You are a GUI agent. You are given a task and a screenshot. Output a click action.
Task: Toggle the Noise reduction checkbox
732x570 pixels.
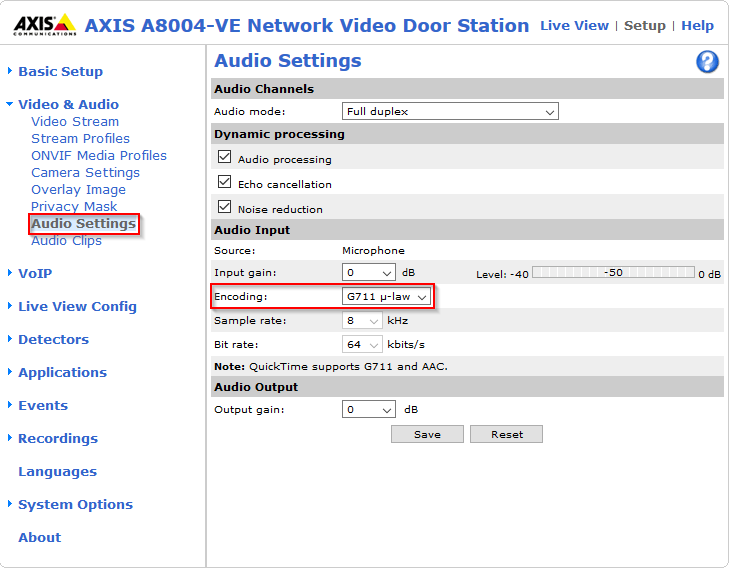click(225, 206)
